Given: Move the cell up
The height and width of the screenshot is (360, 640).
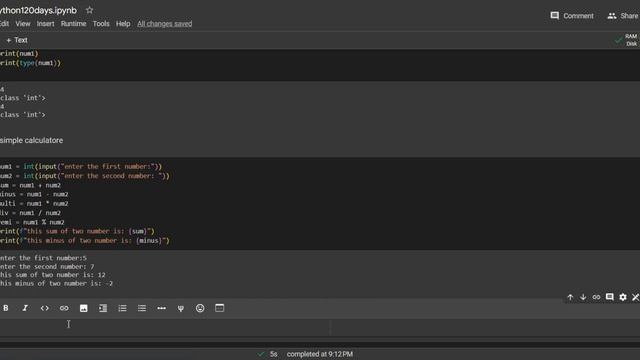Looking at the screenshot, I should [570, 297].
